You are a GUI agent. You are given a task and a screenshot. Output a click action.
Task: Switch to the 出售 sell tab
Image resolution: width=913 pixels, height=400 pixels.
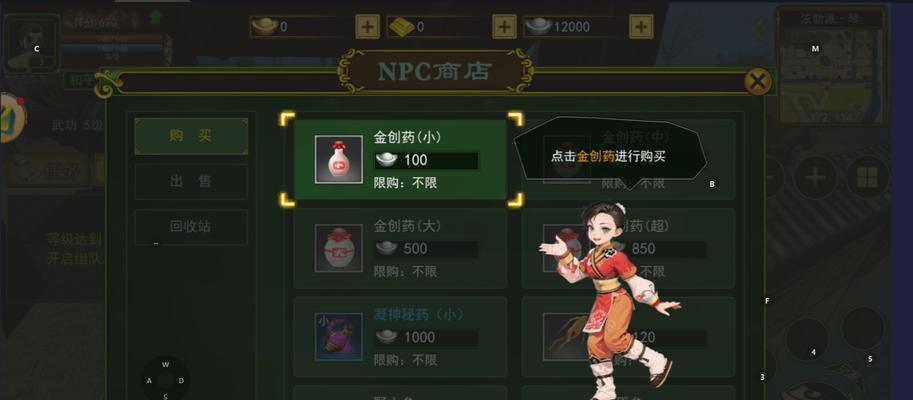pos(191,182)
